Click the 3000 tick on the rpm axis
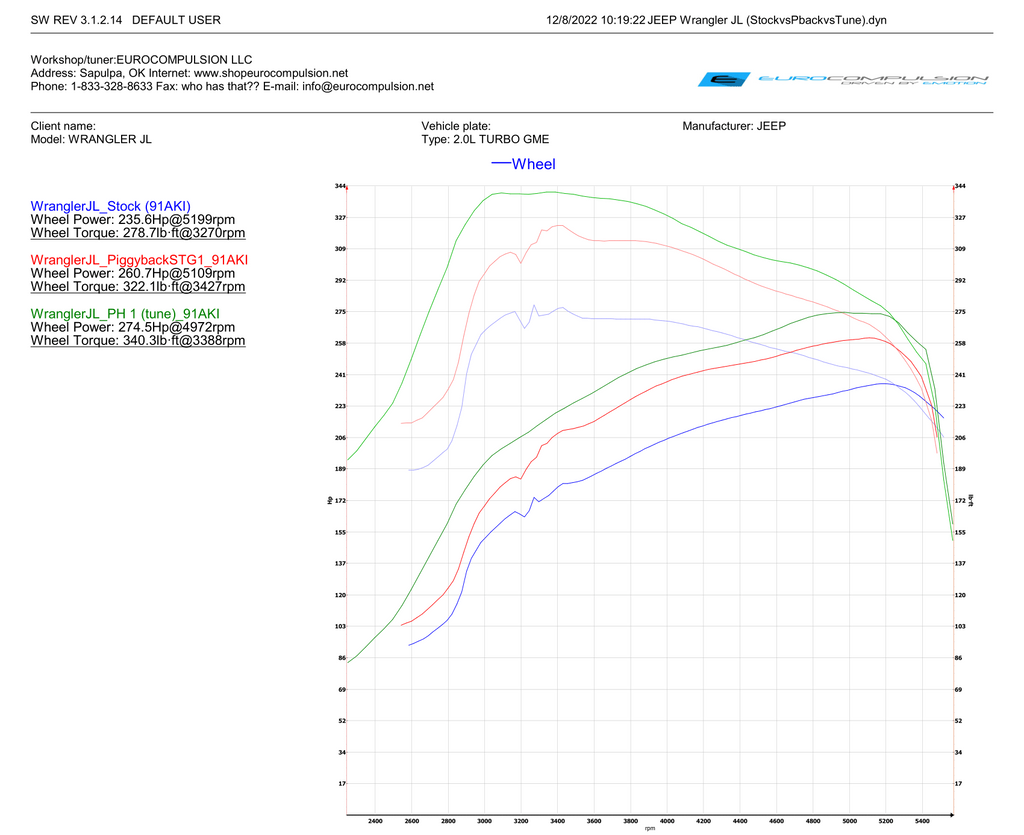 coord(484,820)
